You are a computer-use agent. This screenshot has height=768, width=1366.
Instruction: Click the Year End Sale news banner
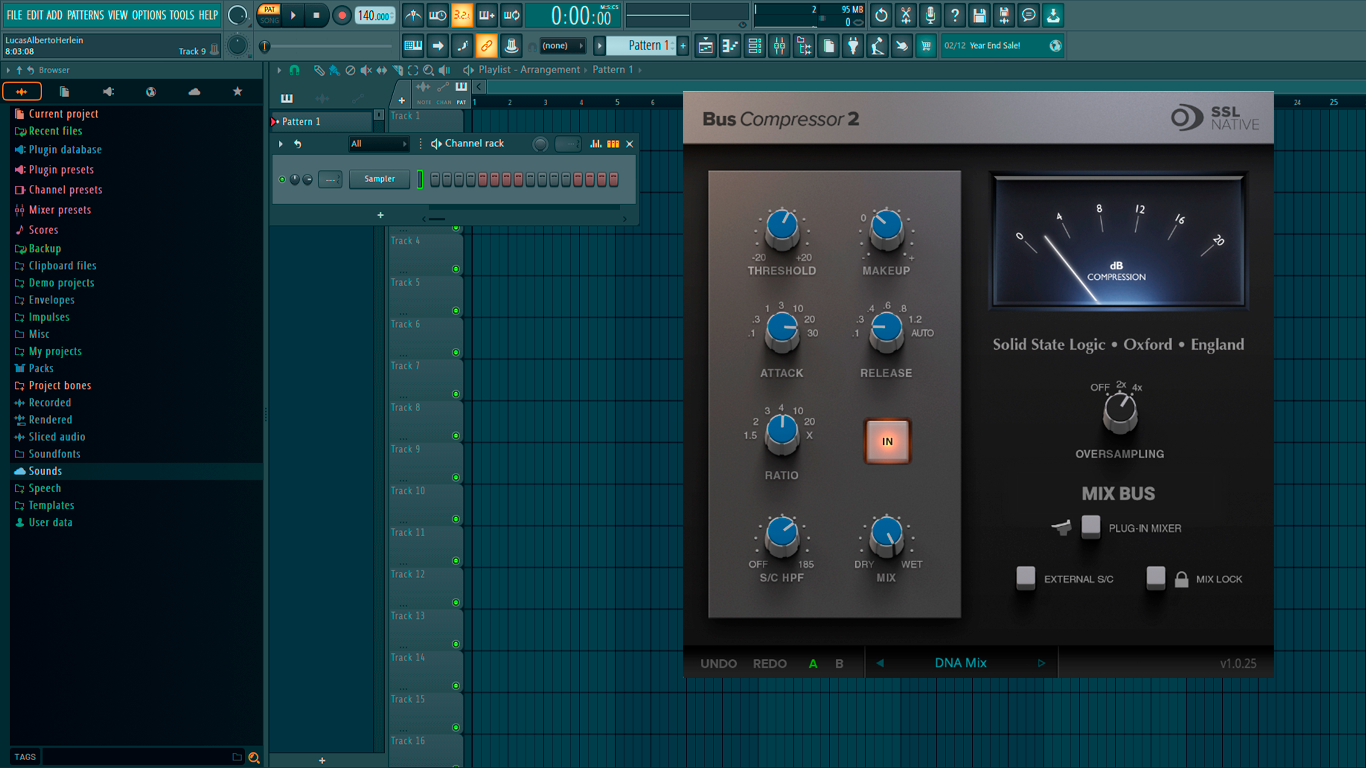tap(1003, 45)
